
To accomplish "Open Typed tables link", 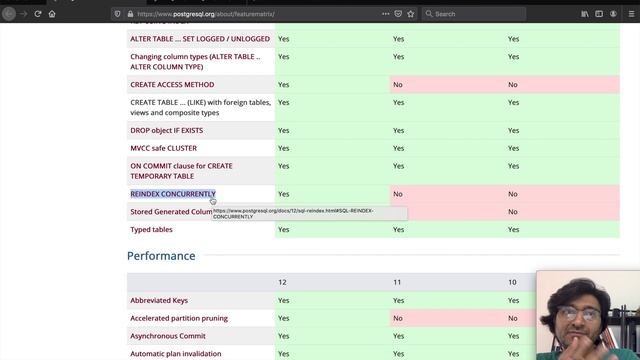I will click(x=151, y=229).
